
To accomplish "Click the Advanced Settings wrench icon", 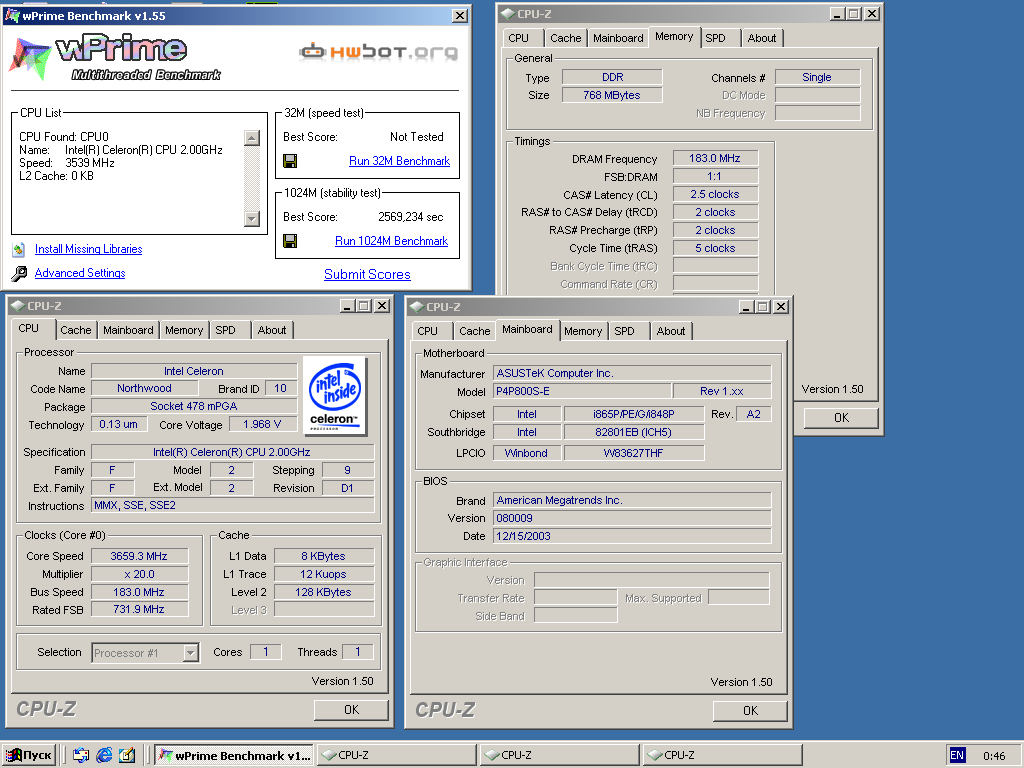I will (x=19, y=273).
